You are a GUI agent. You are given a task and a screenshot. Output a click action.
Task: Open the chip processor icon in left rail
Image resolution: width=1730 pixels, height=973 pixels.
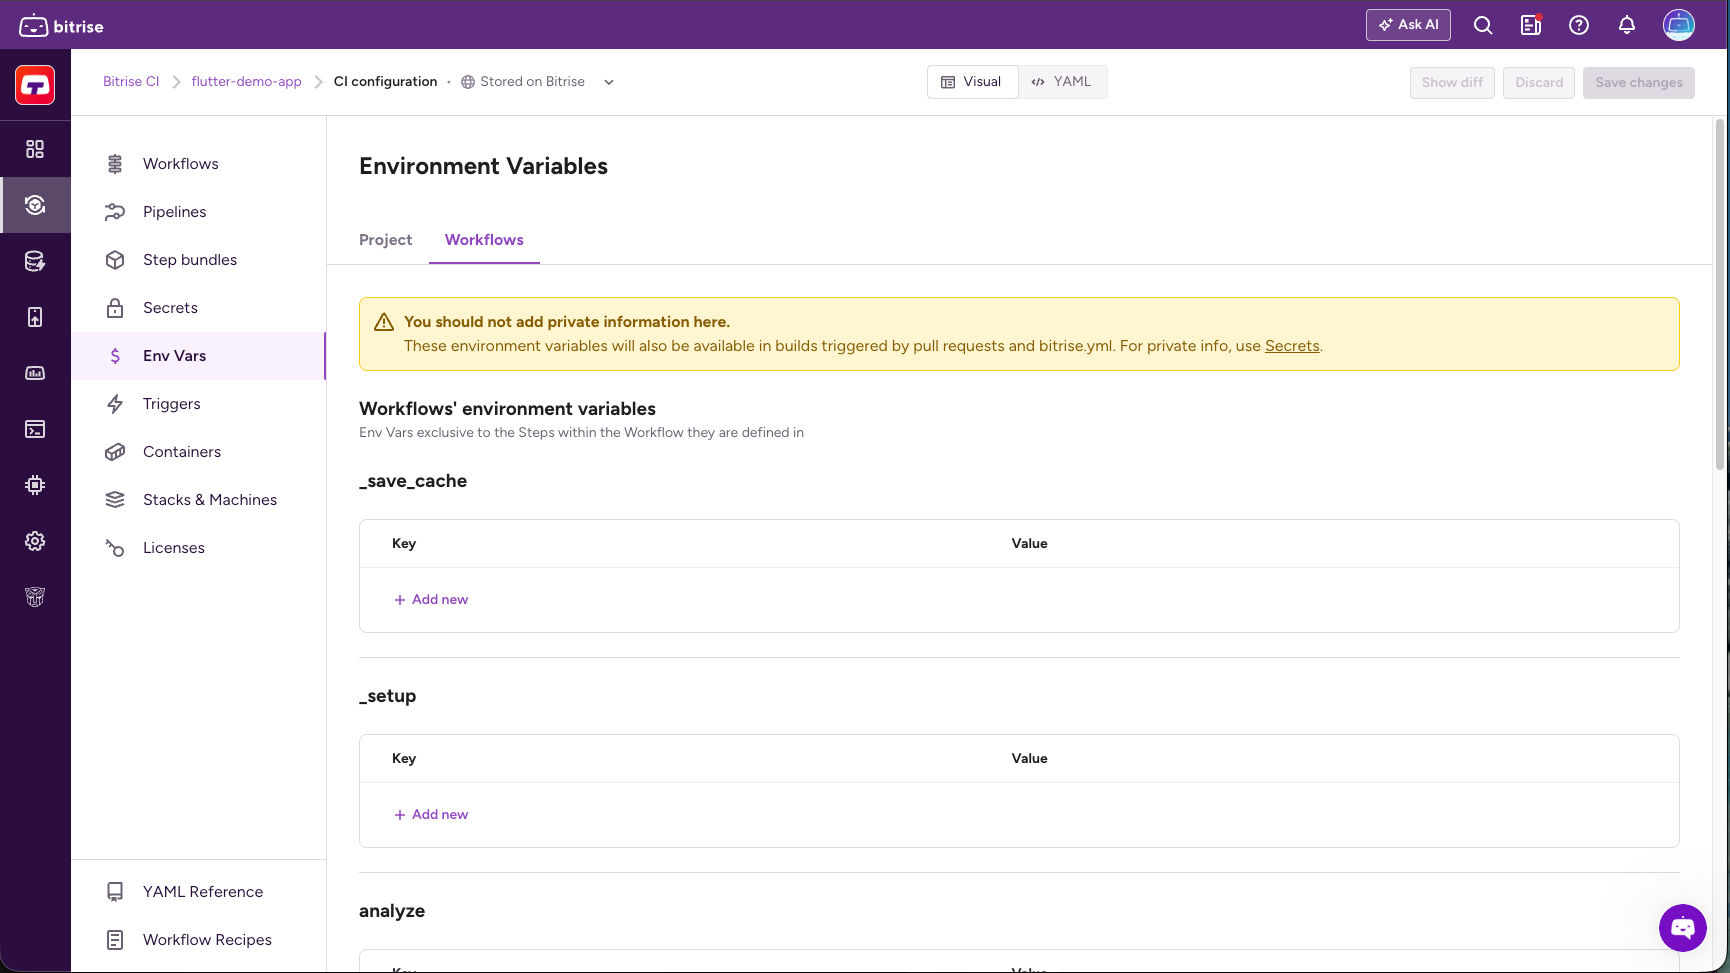pyautogui.click(x=35, y=485)
